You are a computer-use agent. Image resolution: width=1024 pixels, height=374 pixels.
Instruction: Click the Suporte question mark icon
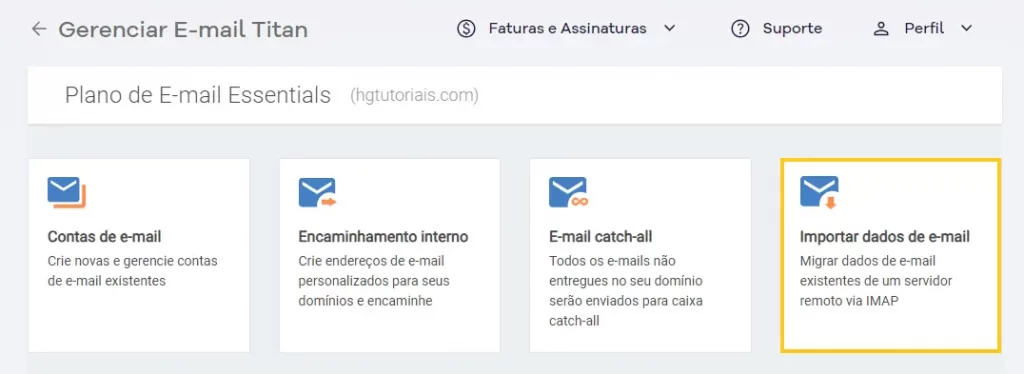[740, 29]
